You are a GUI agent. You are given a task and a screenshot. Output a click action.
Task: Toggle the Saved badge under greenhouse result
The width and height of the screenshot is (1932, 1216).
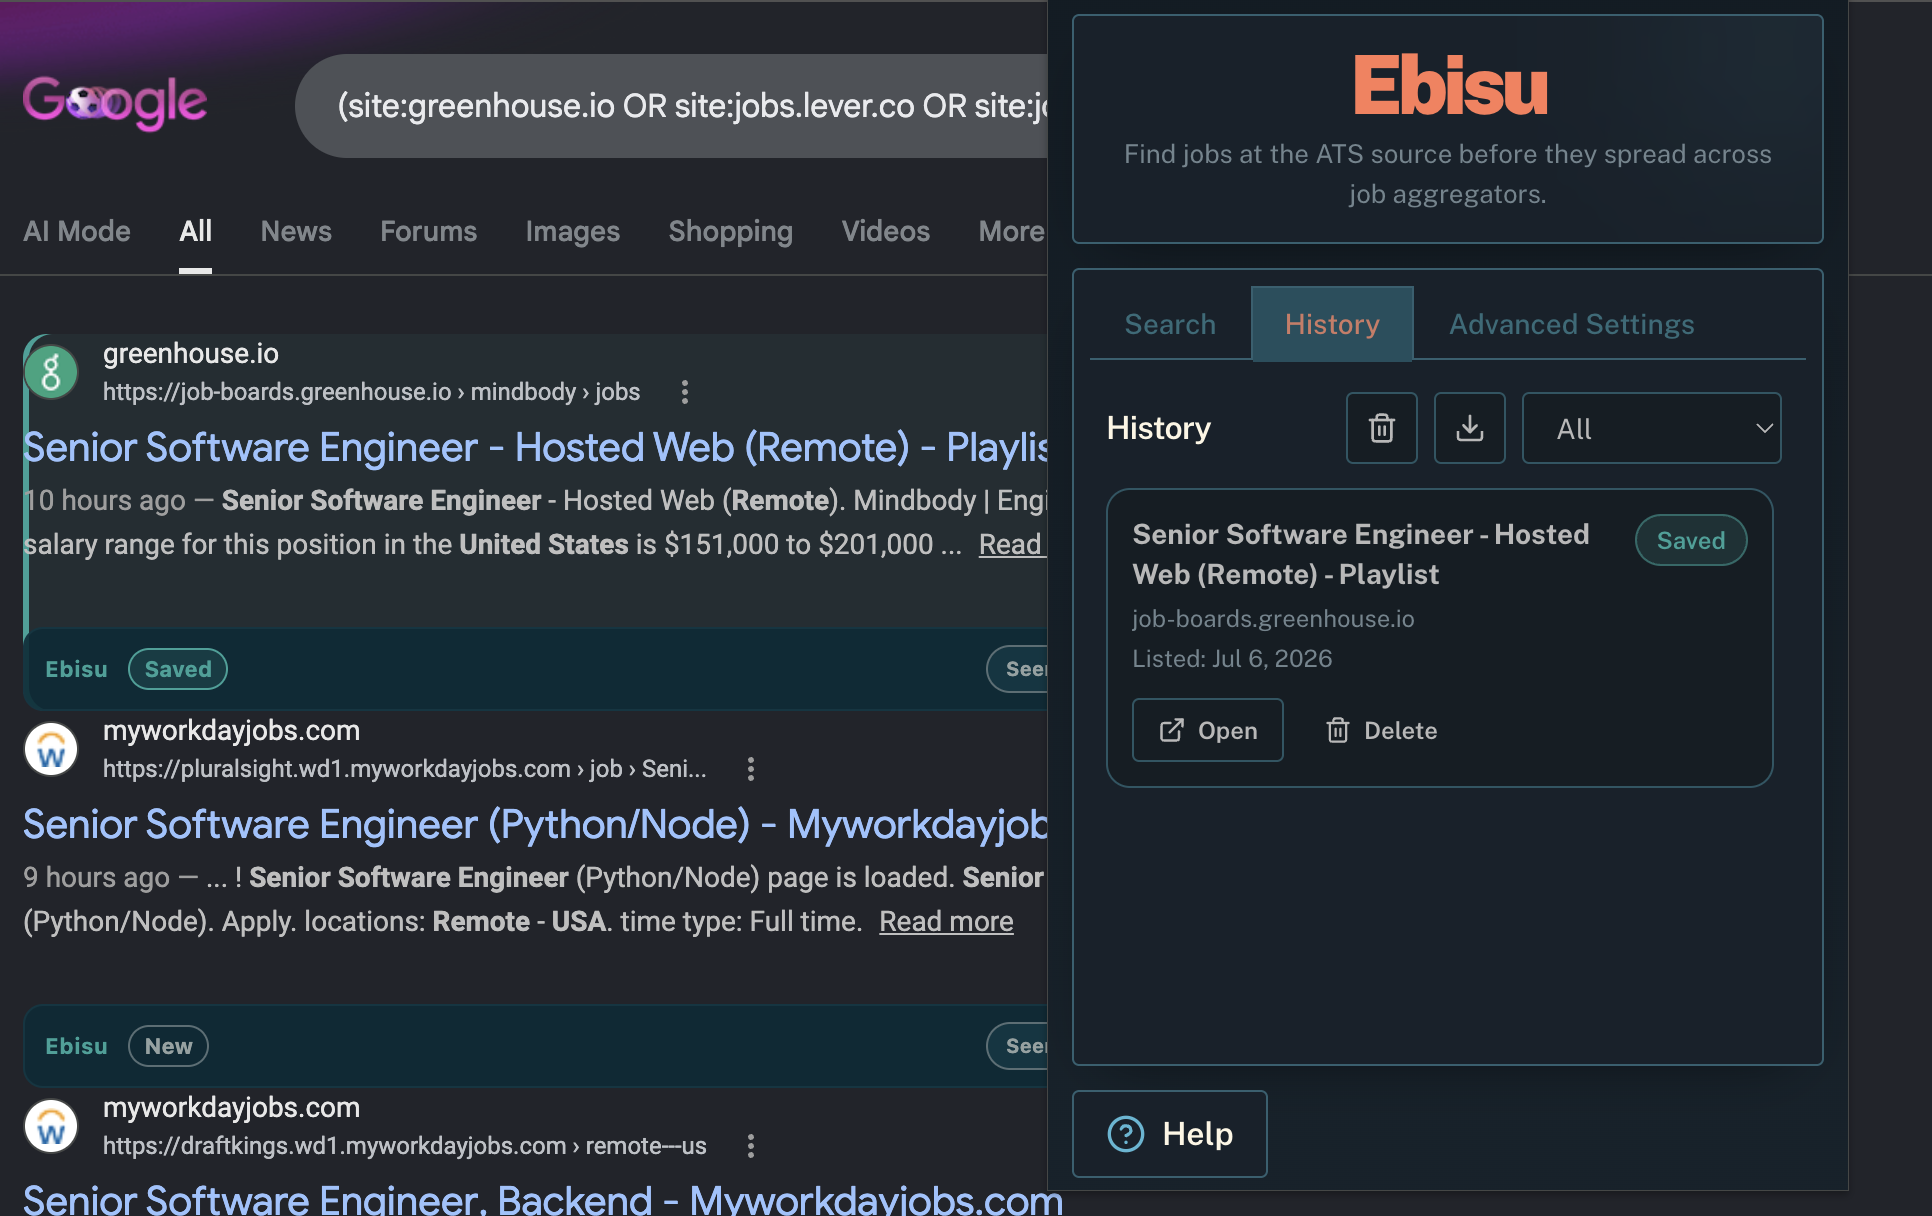(178, 669)
